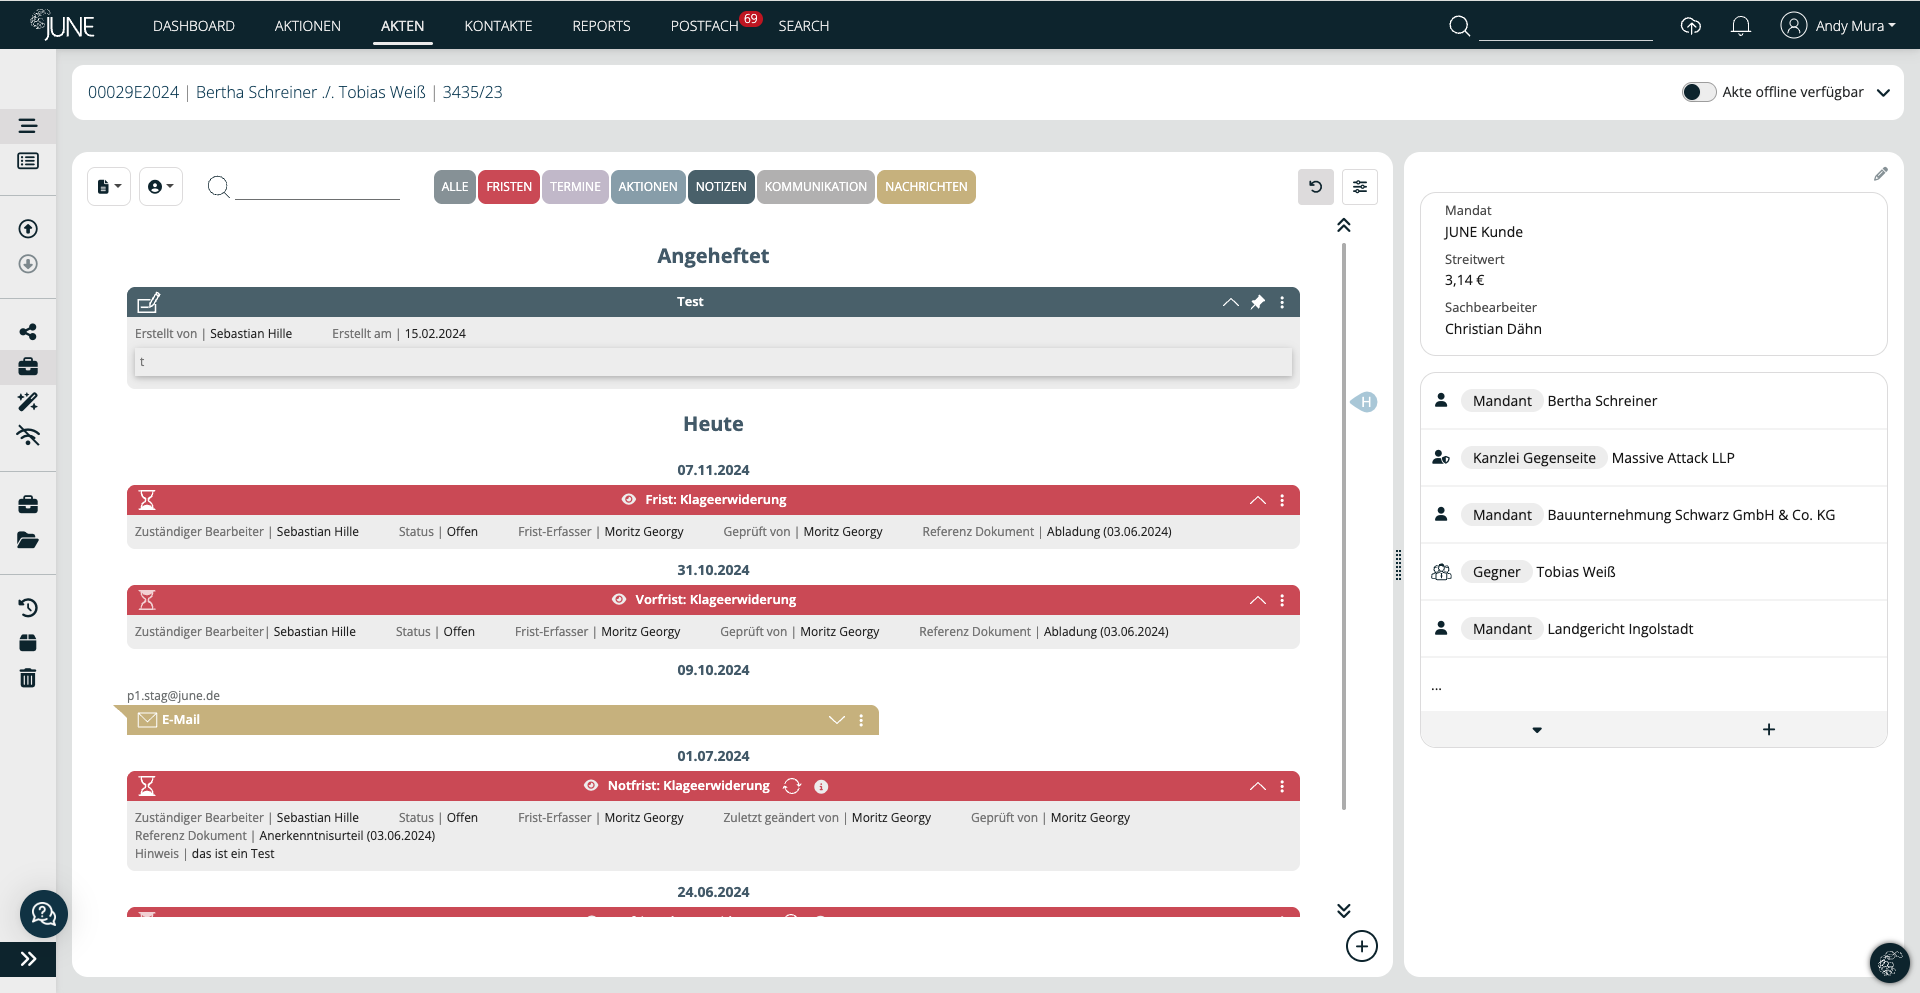Toggle Akte offline verfügbar switch

[1698, 92]
